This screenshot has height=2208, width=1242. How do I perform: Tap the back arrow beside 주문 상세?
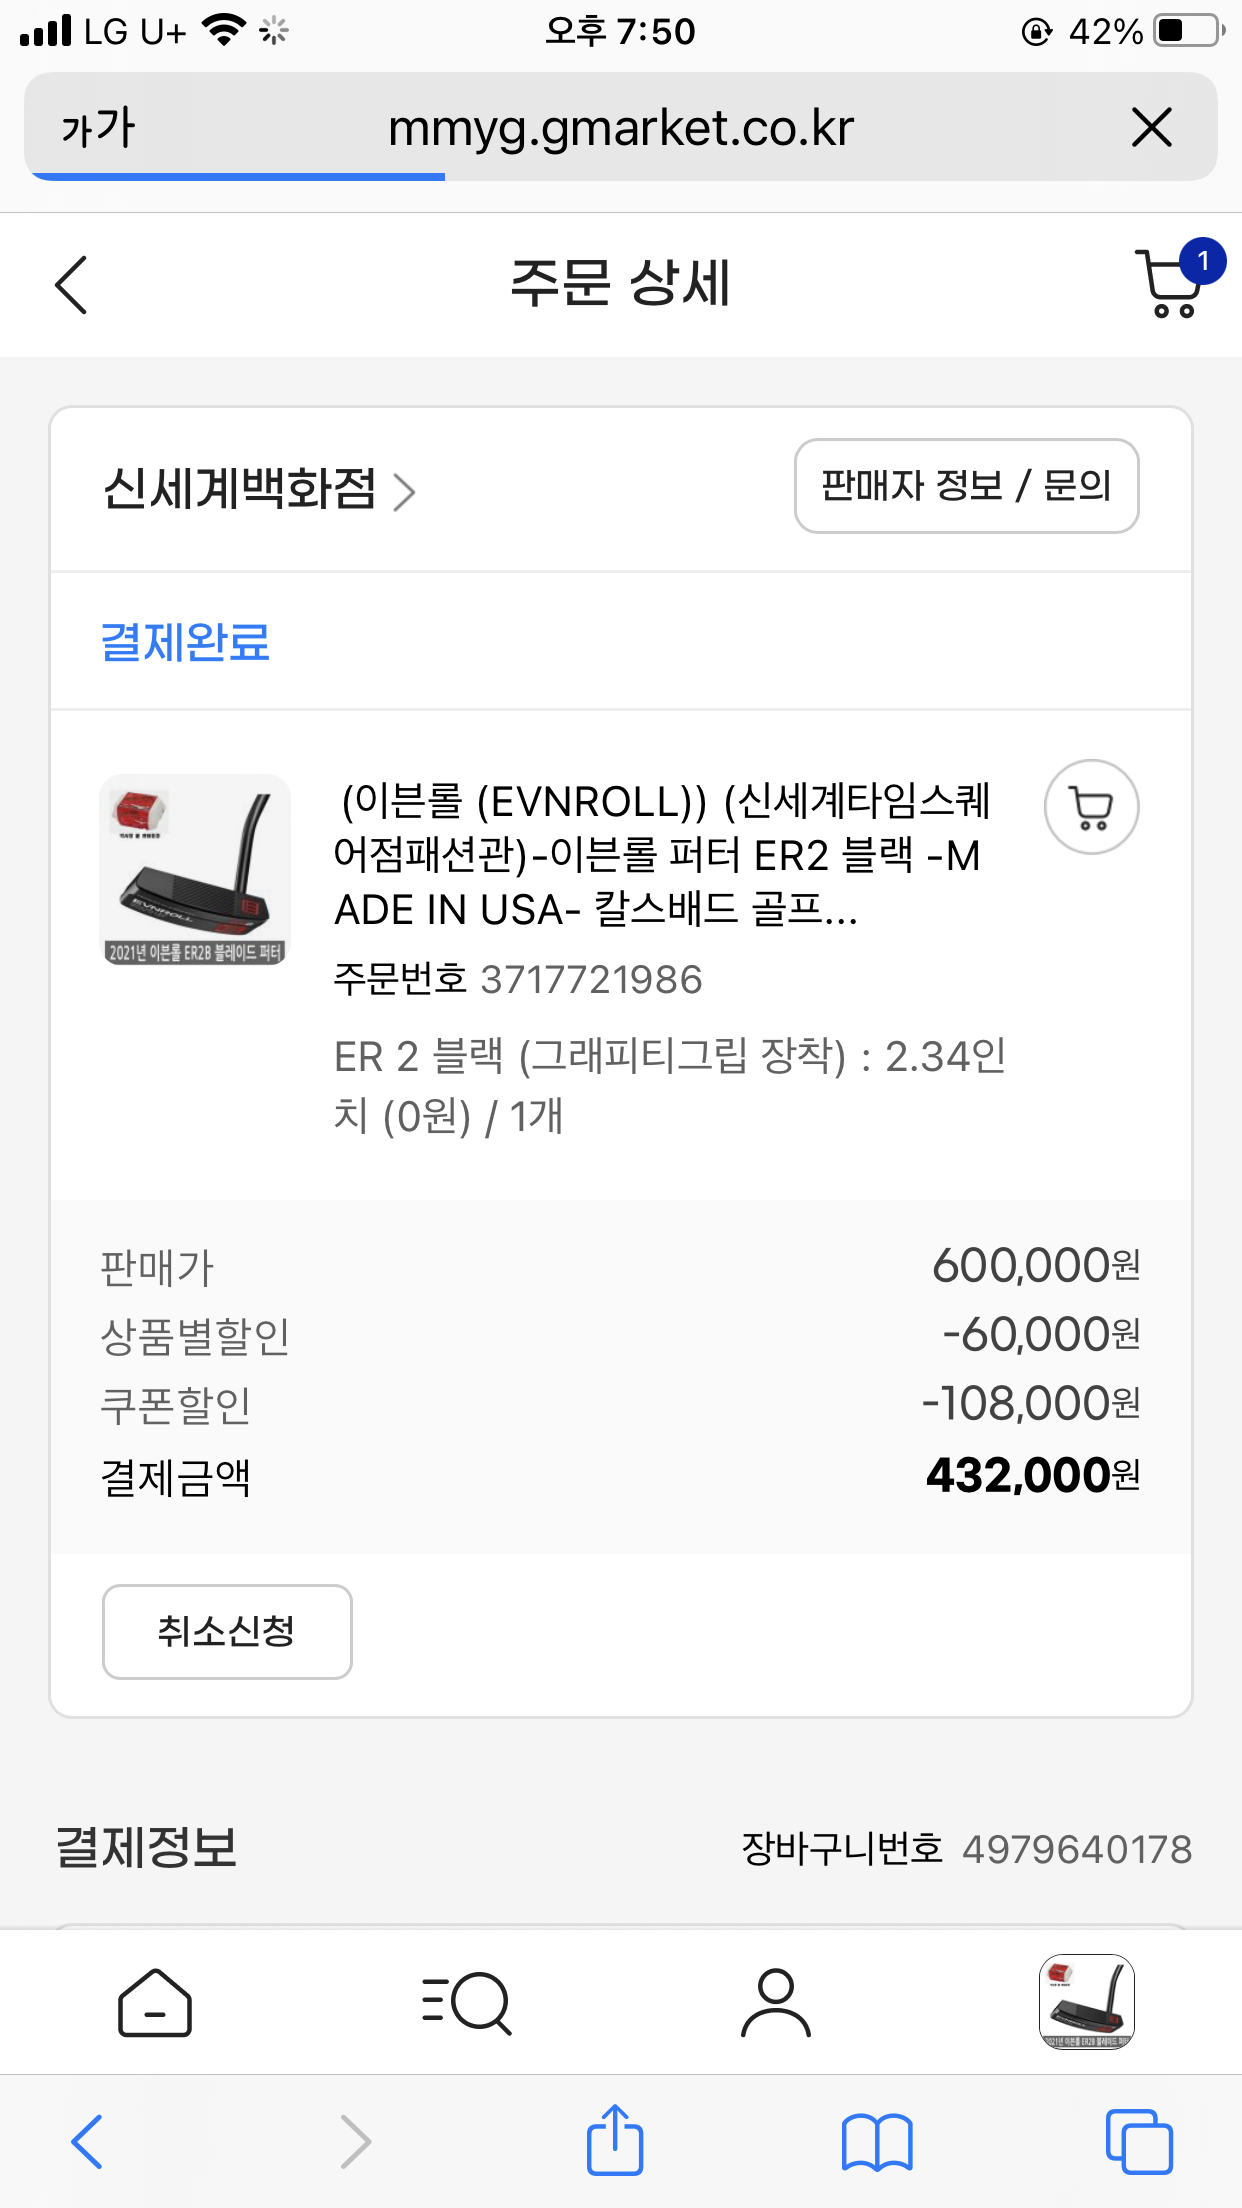[x=72, y=285]
